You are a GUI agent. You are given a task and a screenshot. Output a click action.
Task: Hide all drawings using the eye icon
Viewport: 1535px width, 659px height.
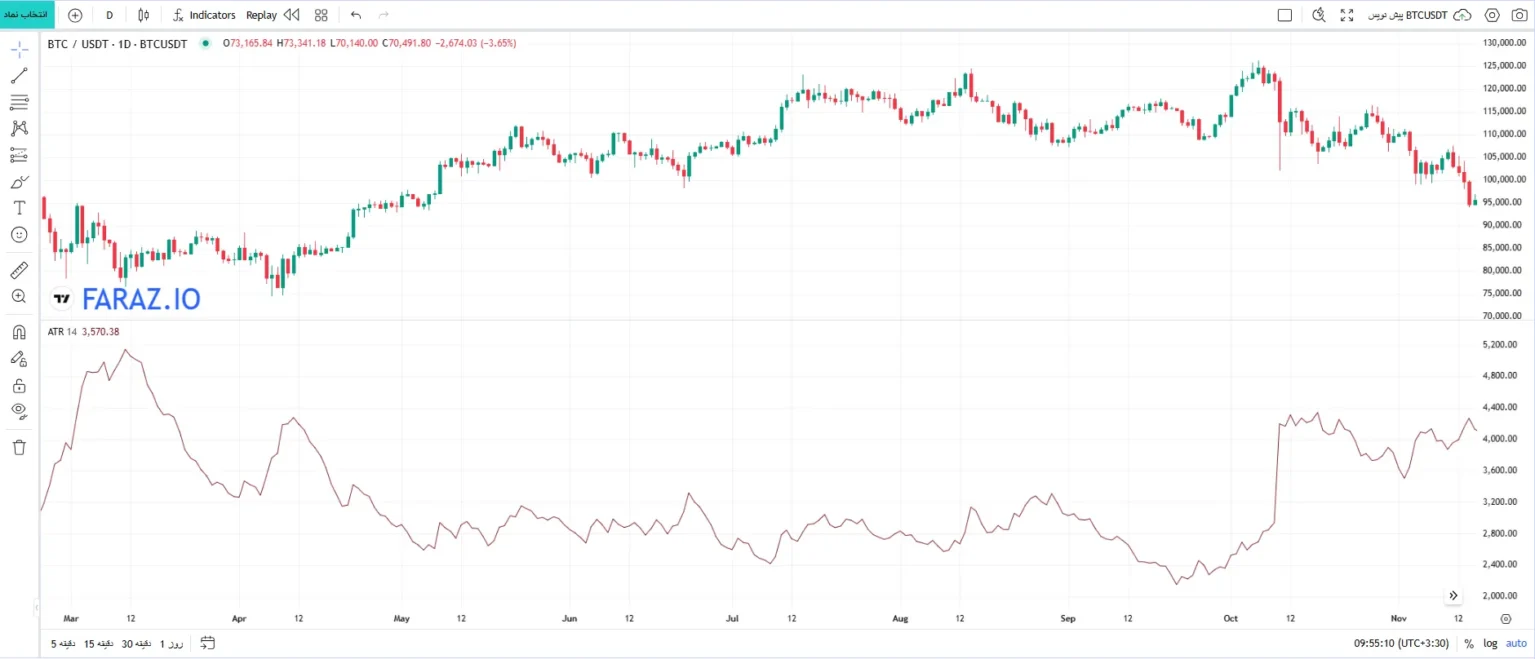click(19, 410)
